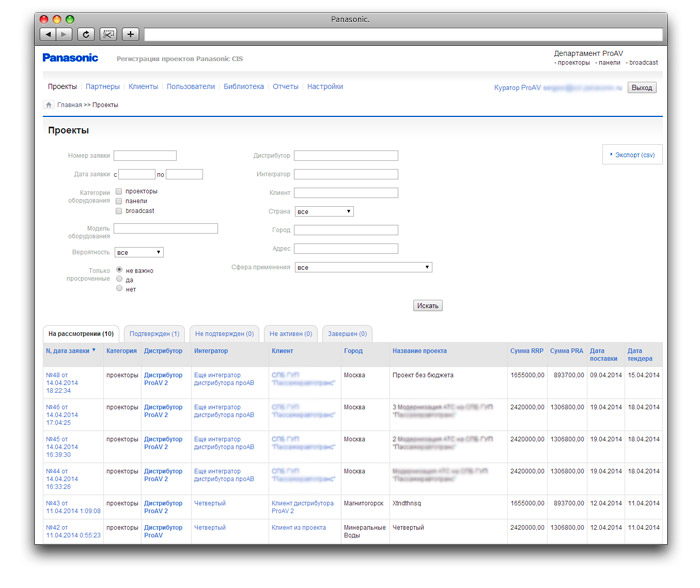Open the Библиотека menu item
700x588 pixels.
coord(243,87)
